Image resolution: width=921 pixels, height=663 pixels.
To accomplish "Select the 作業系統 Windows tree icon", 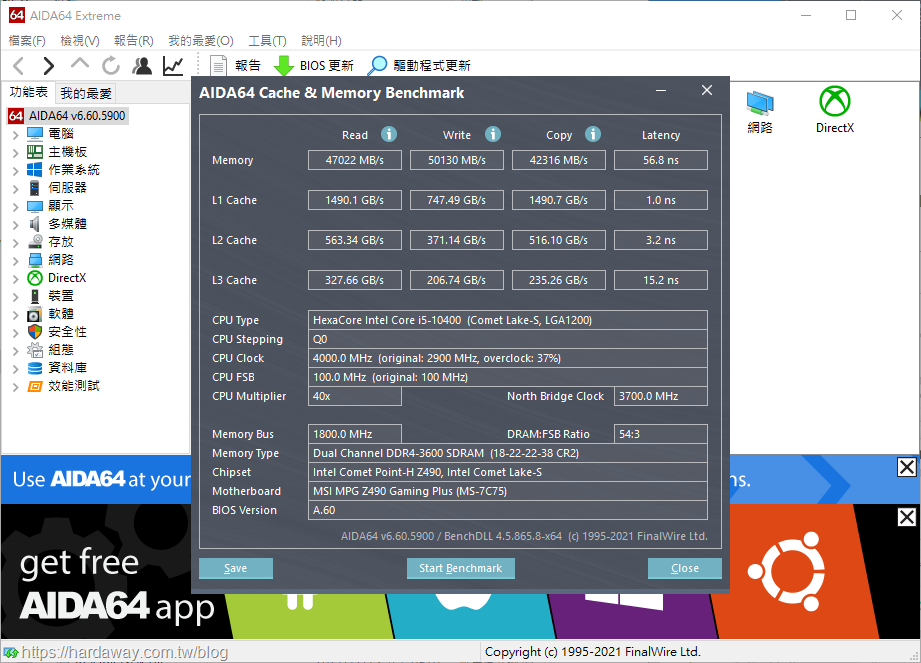I will click(35, 170).
